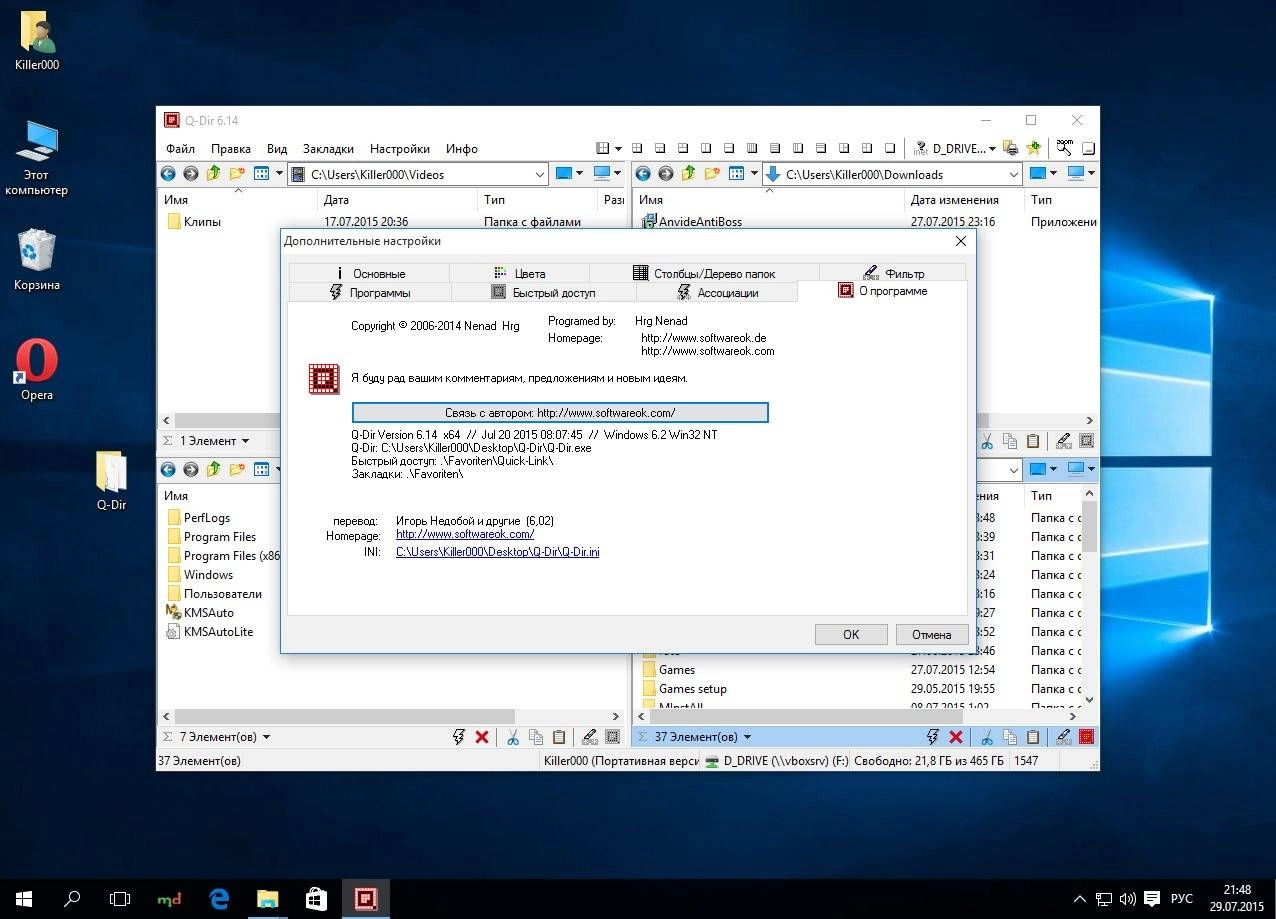This screenshot has height=919, width=1276.
Task: Go back in the bottom-left PerfLogs pane
Action: (x=167, y=469)
